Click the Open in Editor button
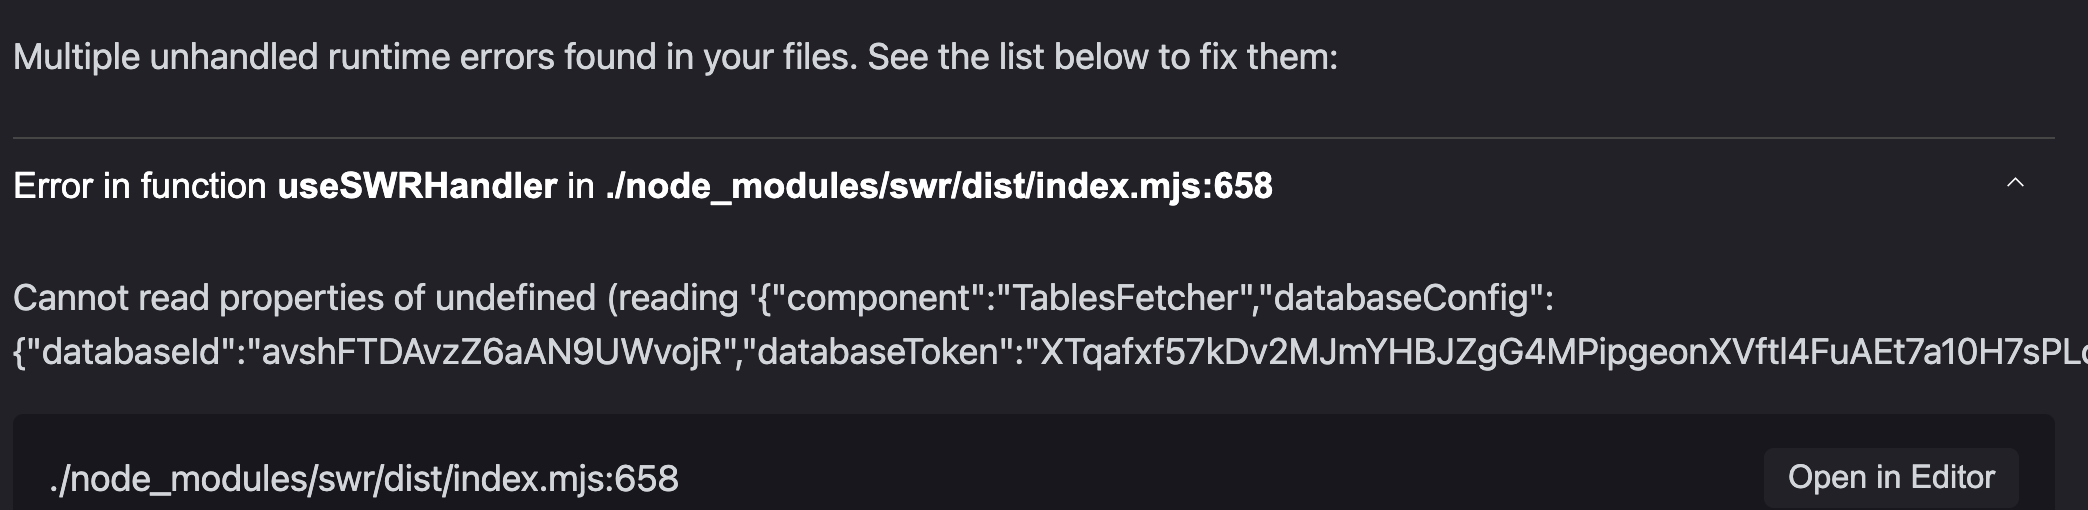Image resolution: width=2088 pixels, height=510 pixels. tap(1890, 478)
